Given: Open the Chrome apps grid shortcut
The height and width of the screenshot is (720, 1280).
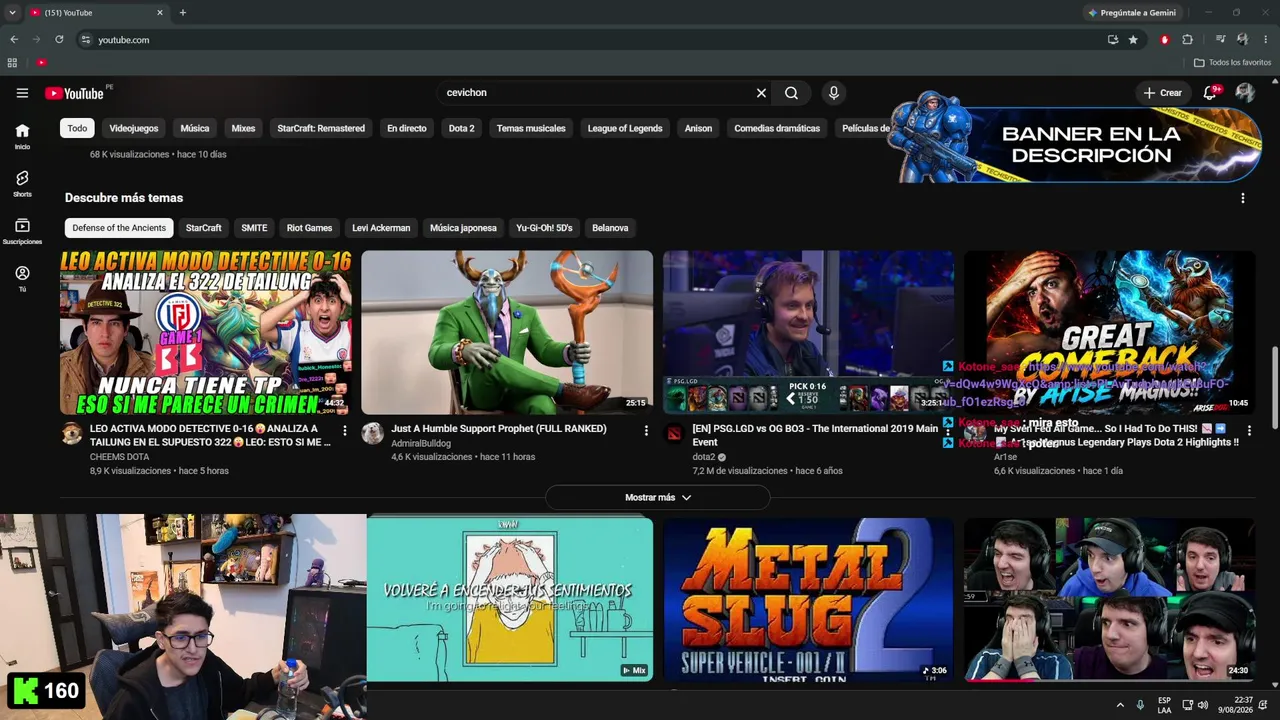Looking at the screenshot, I should click(x=12, y=63).
